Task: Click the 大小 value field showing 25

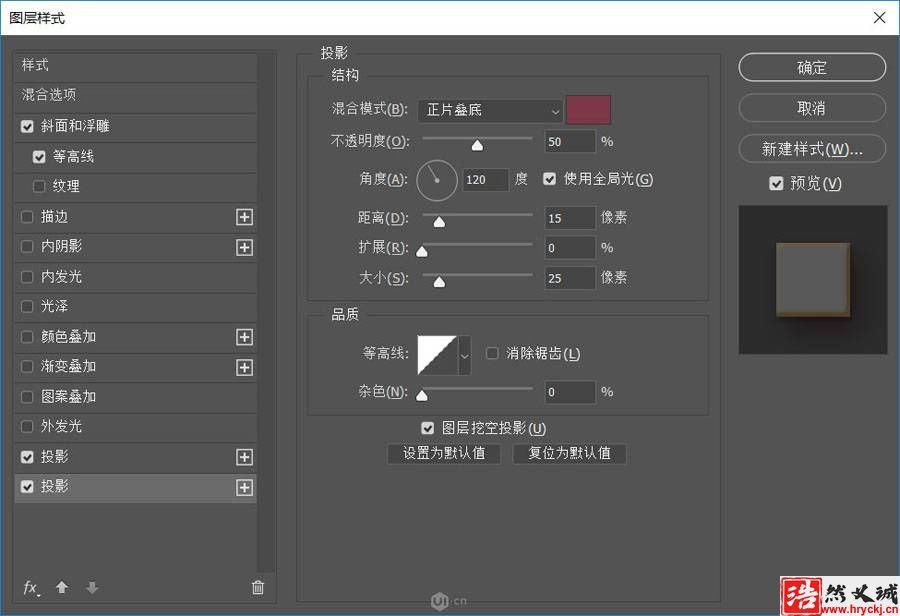Action: click(569, 278)
